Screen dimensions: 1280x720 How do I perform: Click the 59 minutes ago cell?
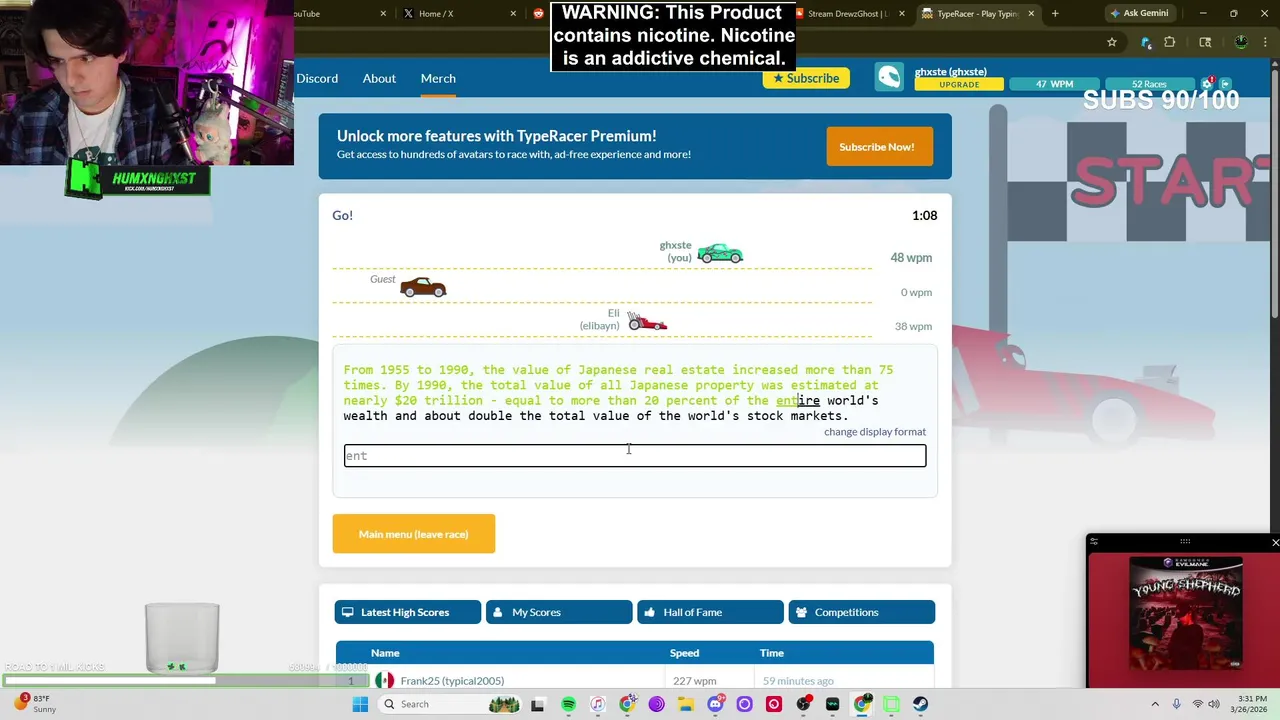point(798,681)
